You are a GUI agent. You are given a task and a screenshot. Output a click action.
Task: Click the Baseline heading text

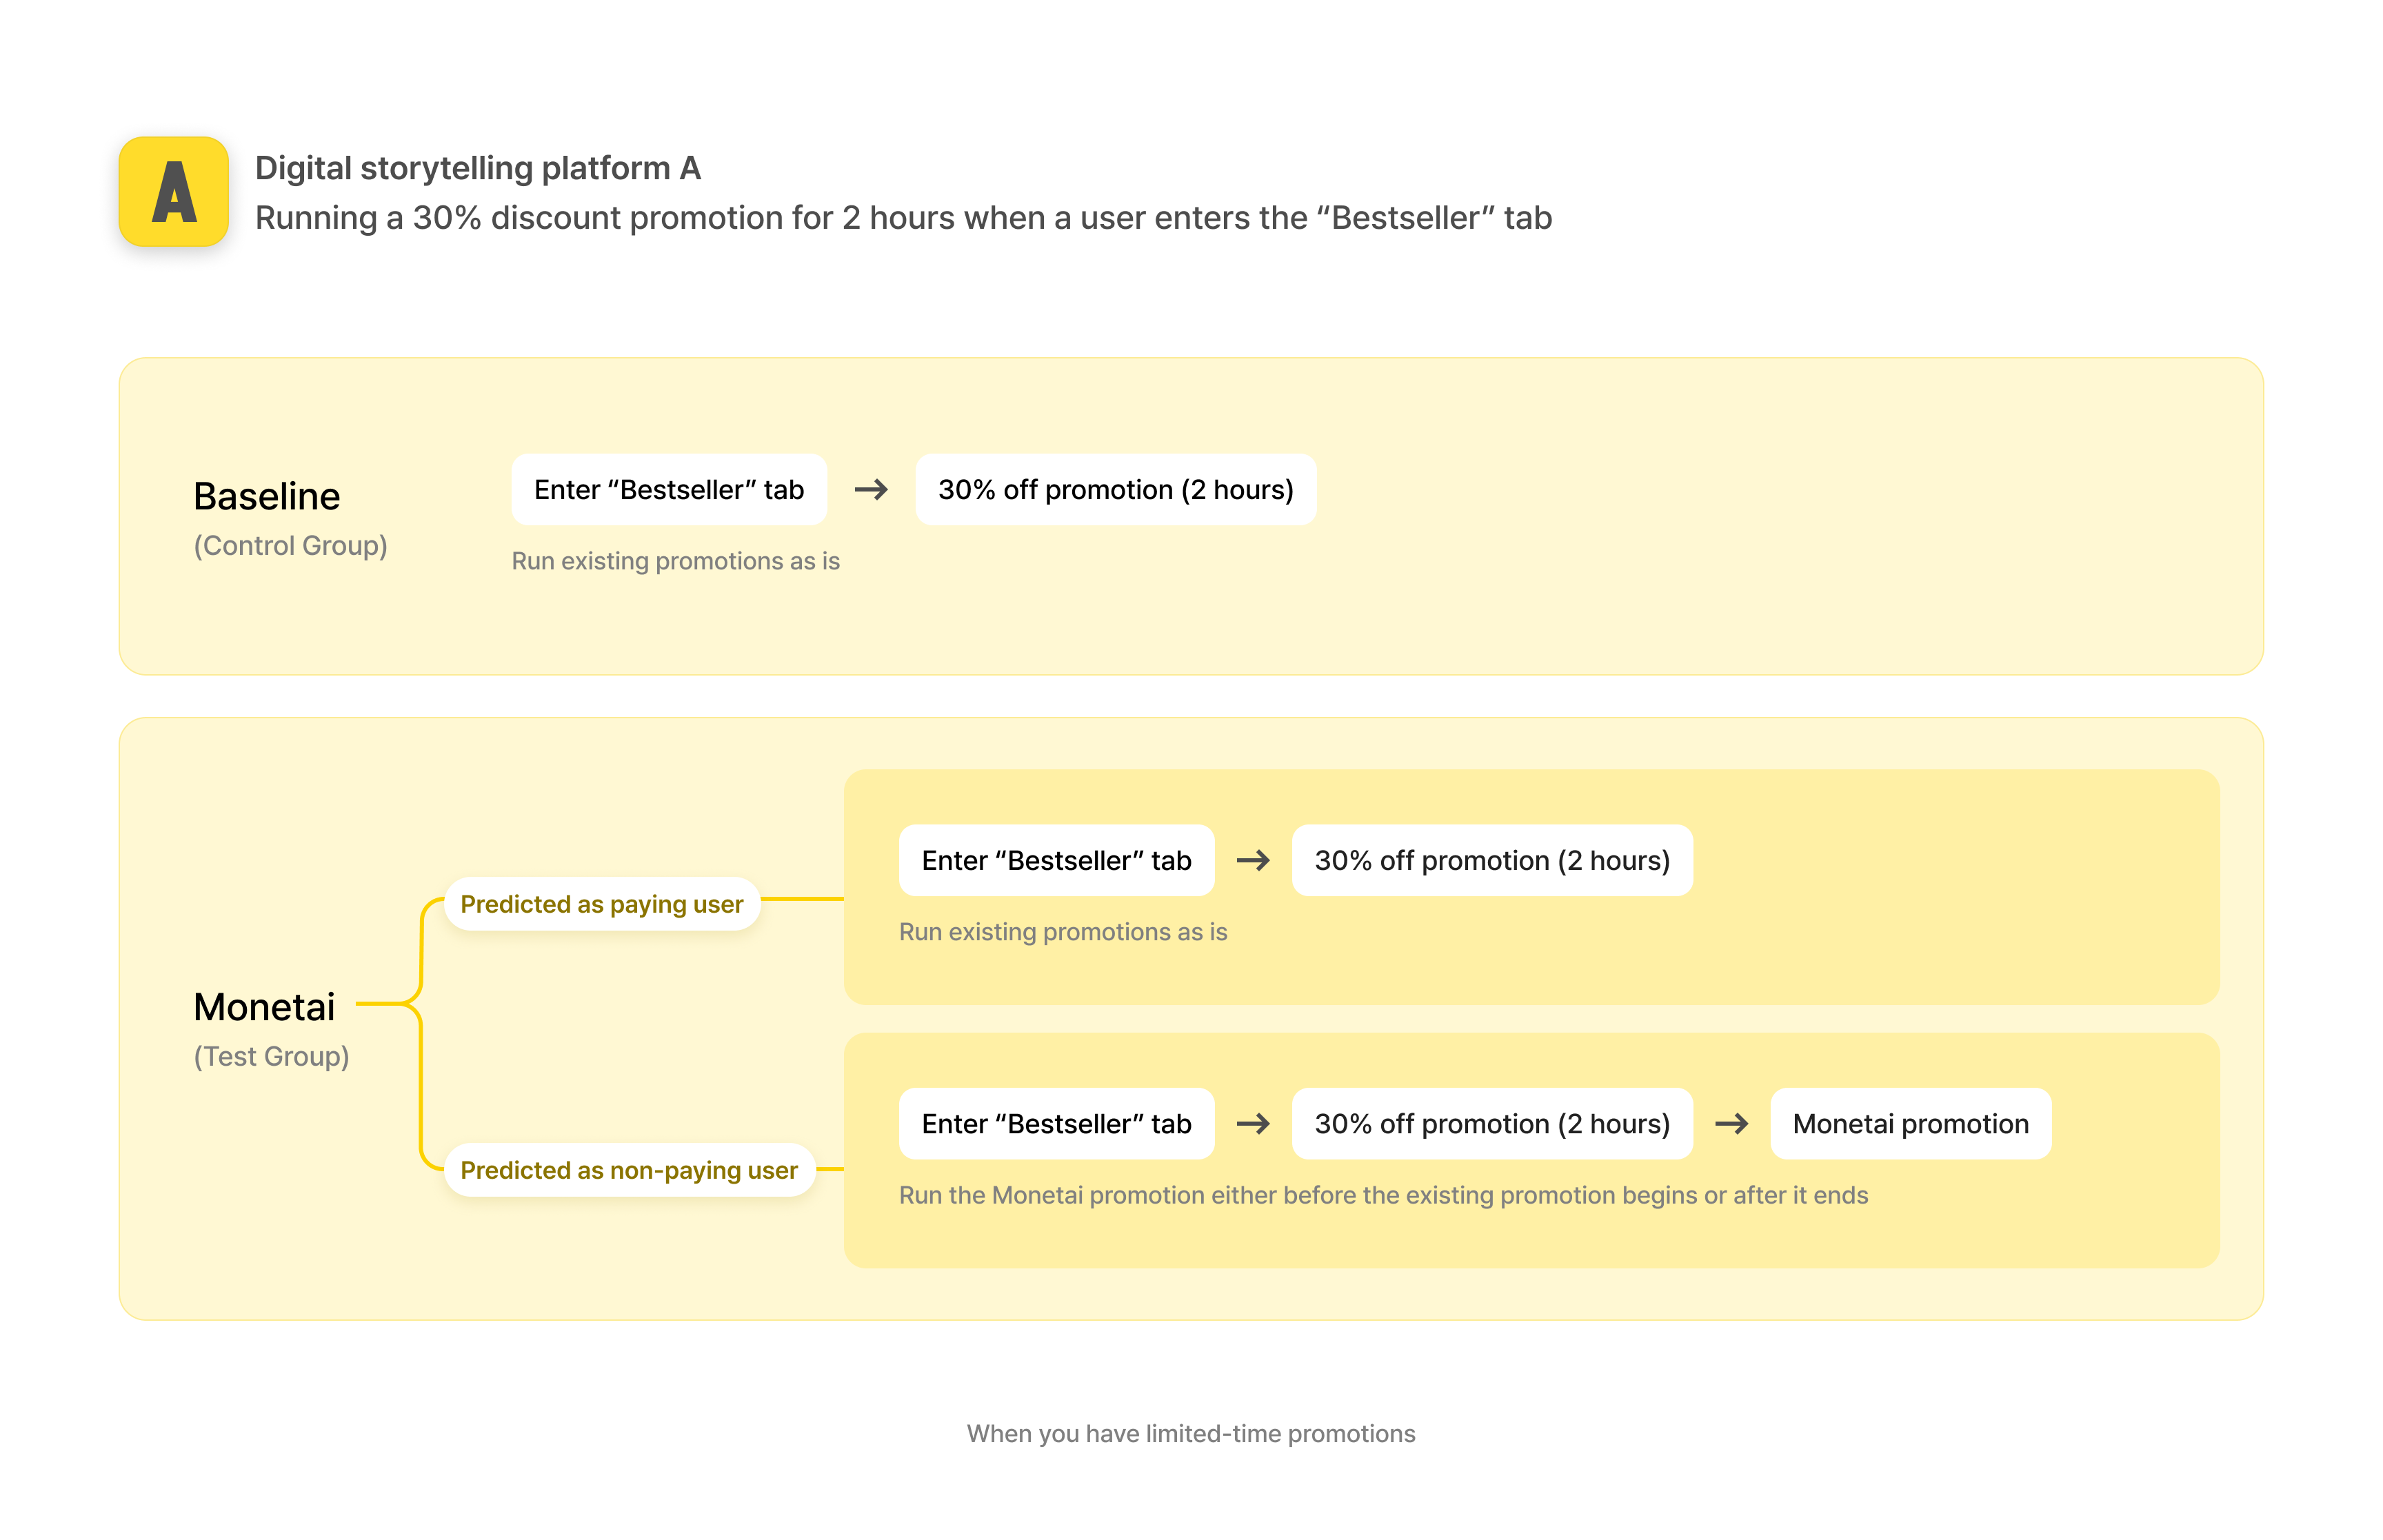266,496
